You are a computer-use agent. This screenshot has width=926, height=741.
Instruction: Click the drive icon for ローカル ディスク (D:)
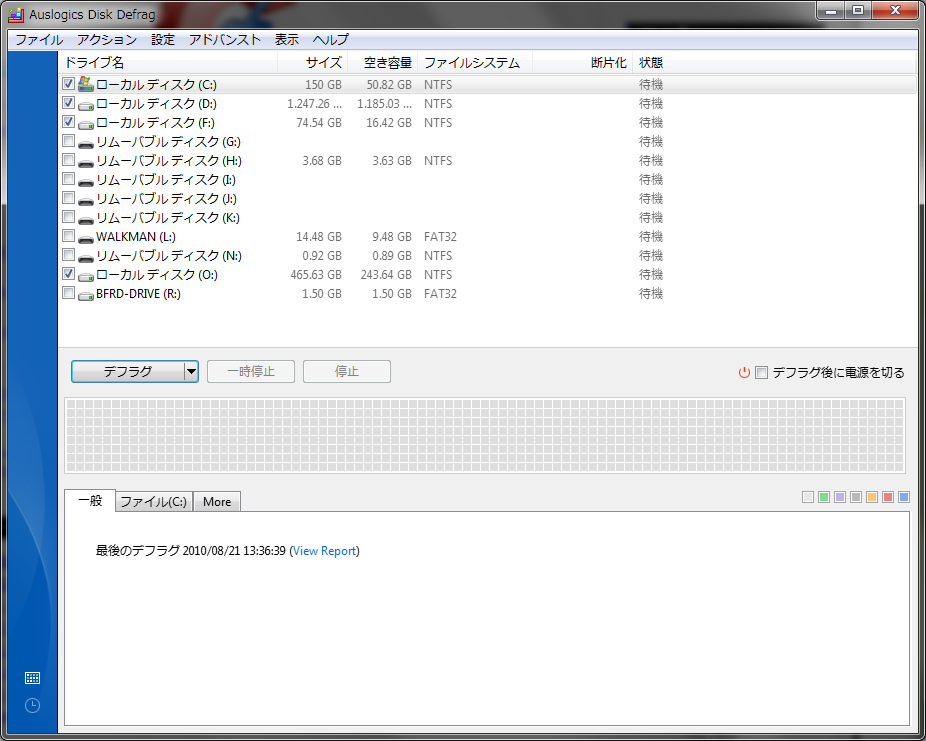[x=86, y=105]
